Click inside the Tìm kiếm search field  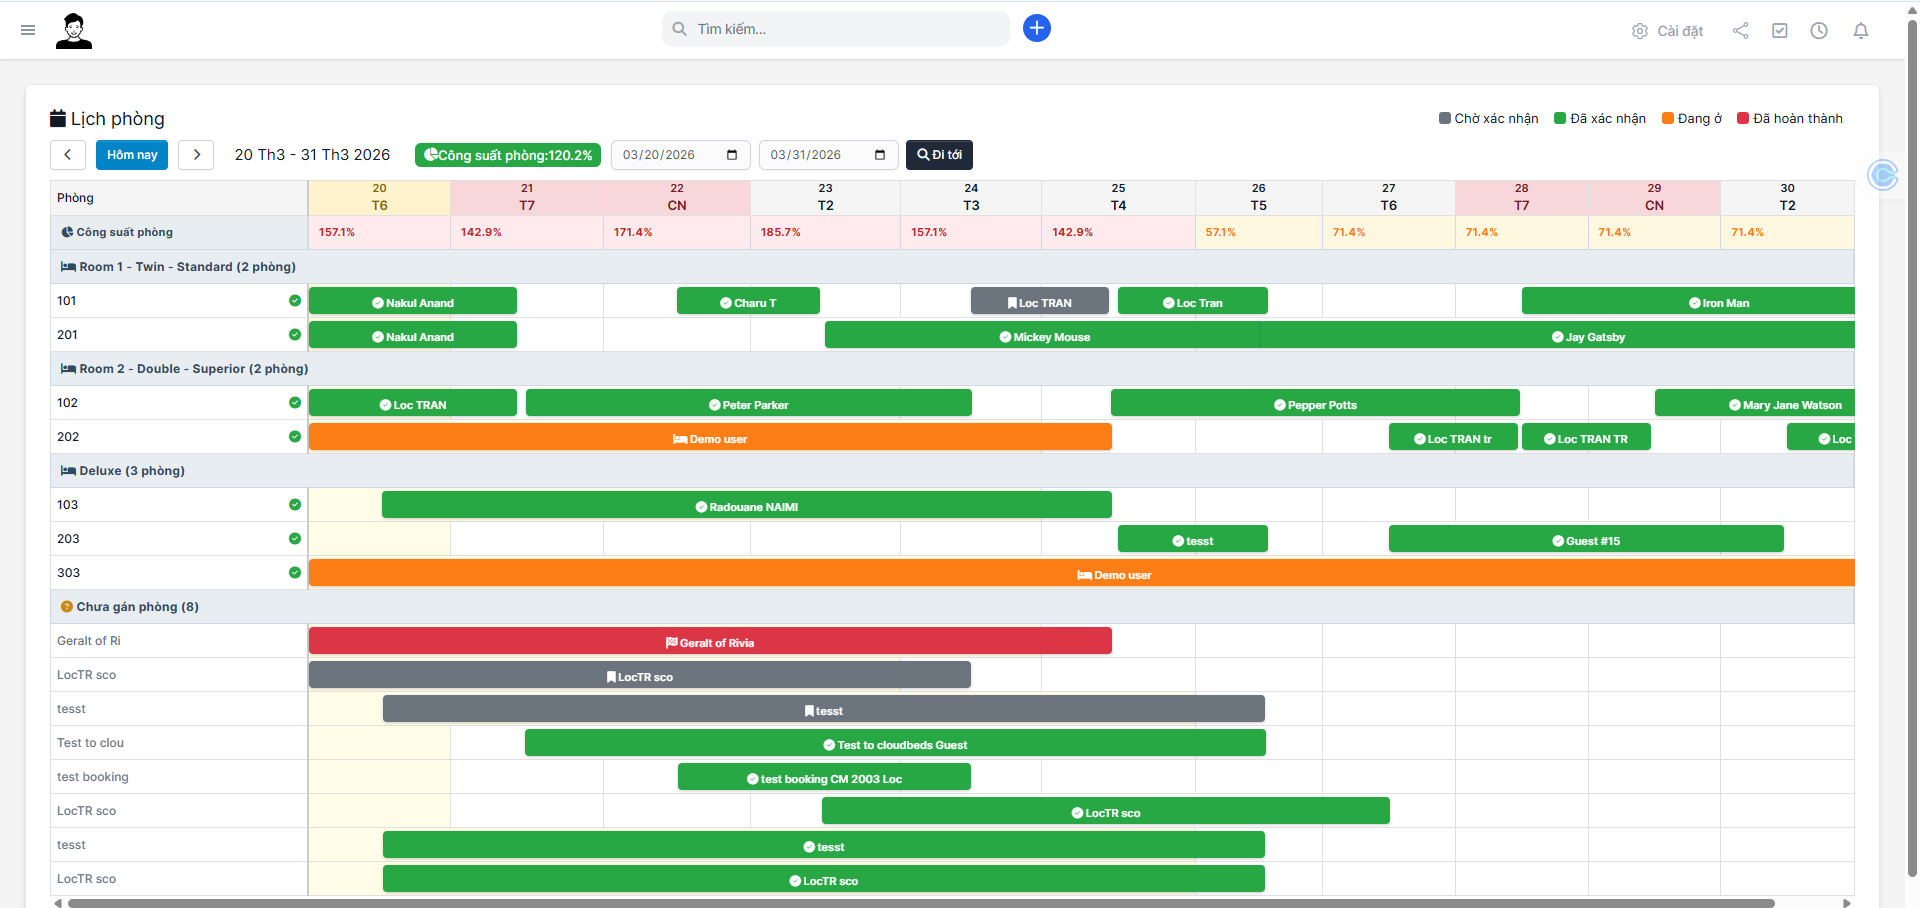pos(835,28)
